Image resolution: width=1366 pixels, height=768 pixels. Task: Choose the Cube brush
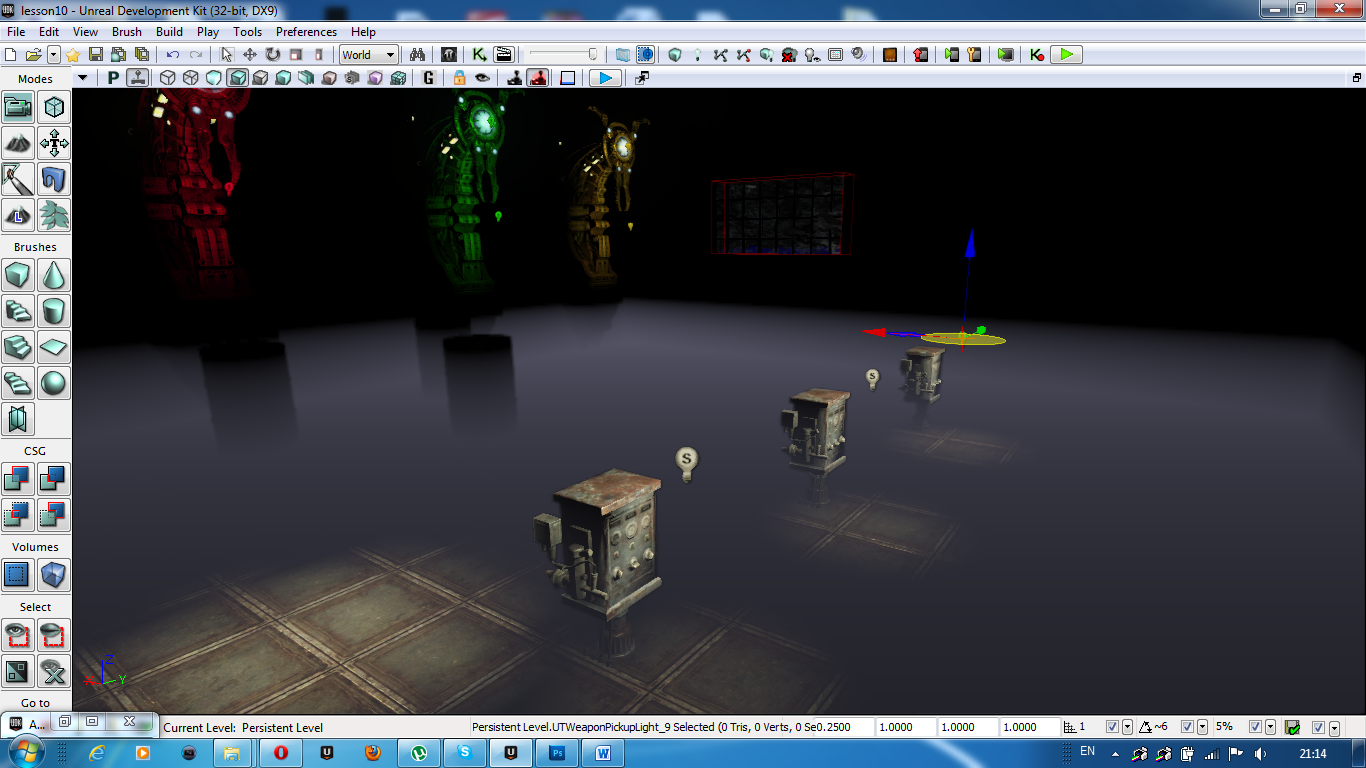(19, 275)
